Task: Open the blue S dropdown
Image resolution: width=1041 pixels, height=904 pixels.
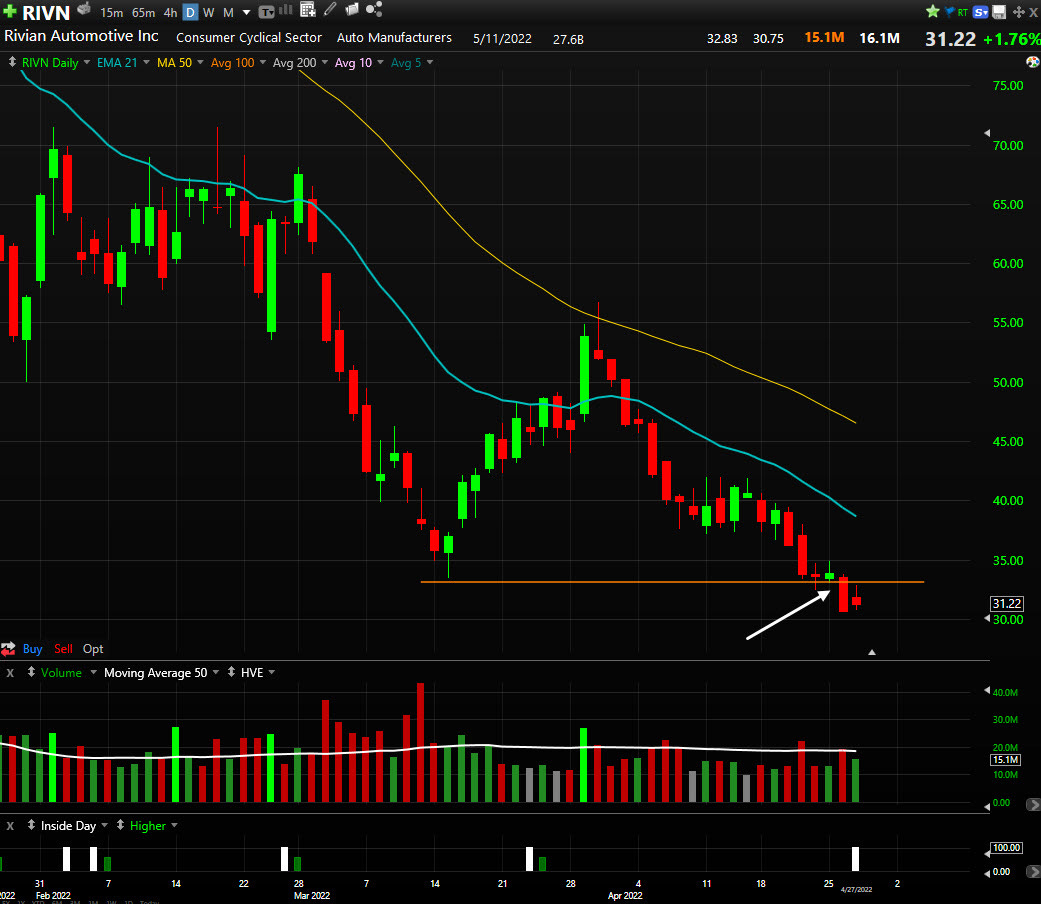Action: pyautogui.click(x=981, y=12)
